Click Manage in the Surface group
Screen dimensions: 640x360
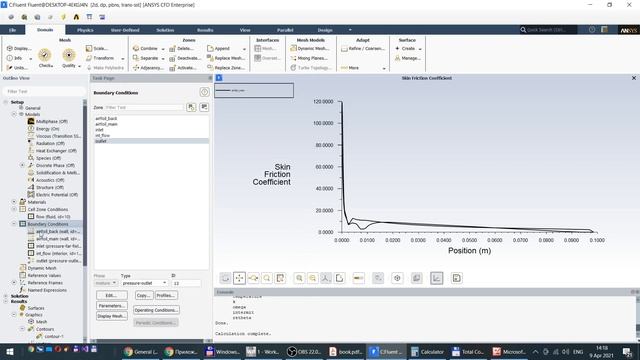click(407, 58)
